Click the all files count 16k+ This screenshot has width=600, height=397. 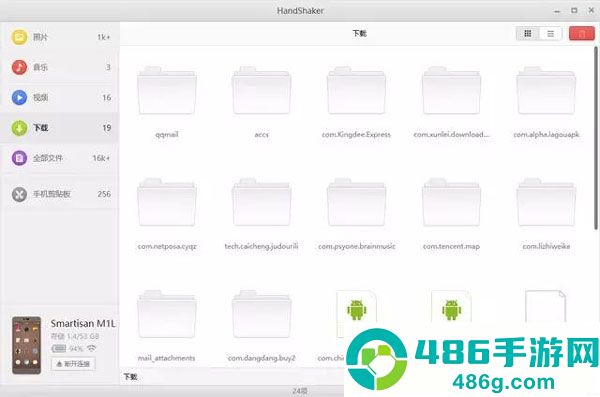pos(101,158)
